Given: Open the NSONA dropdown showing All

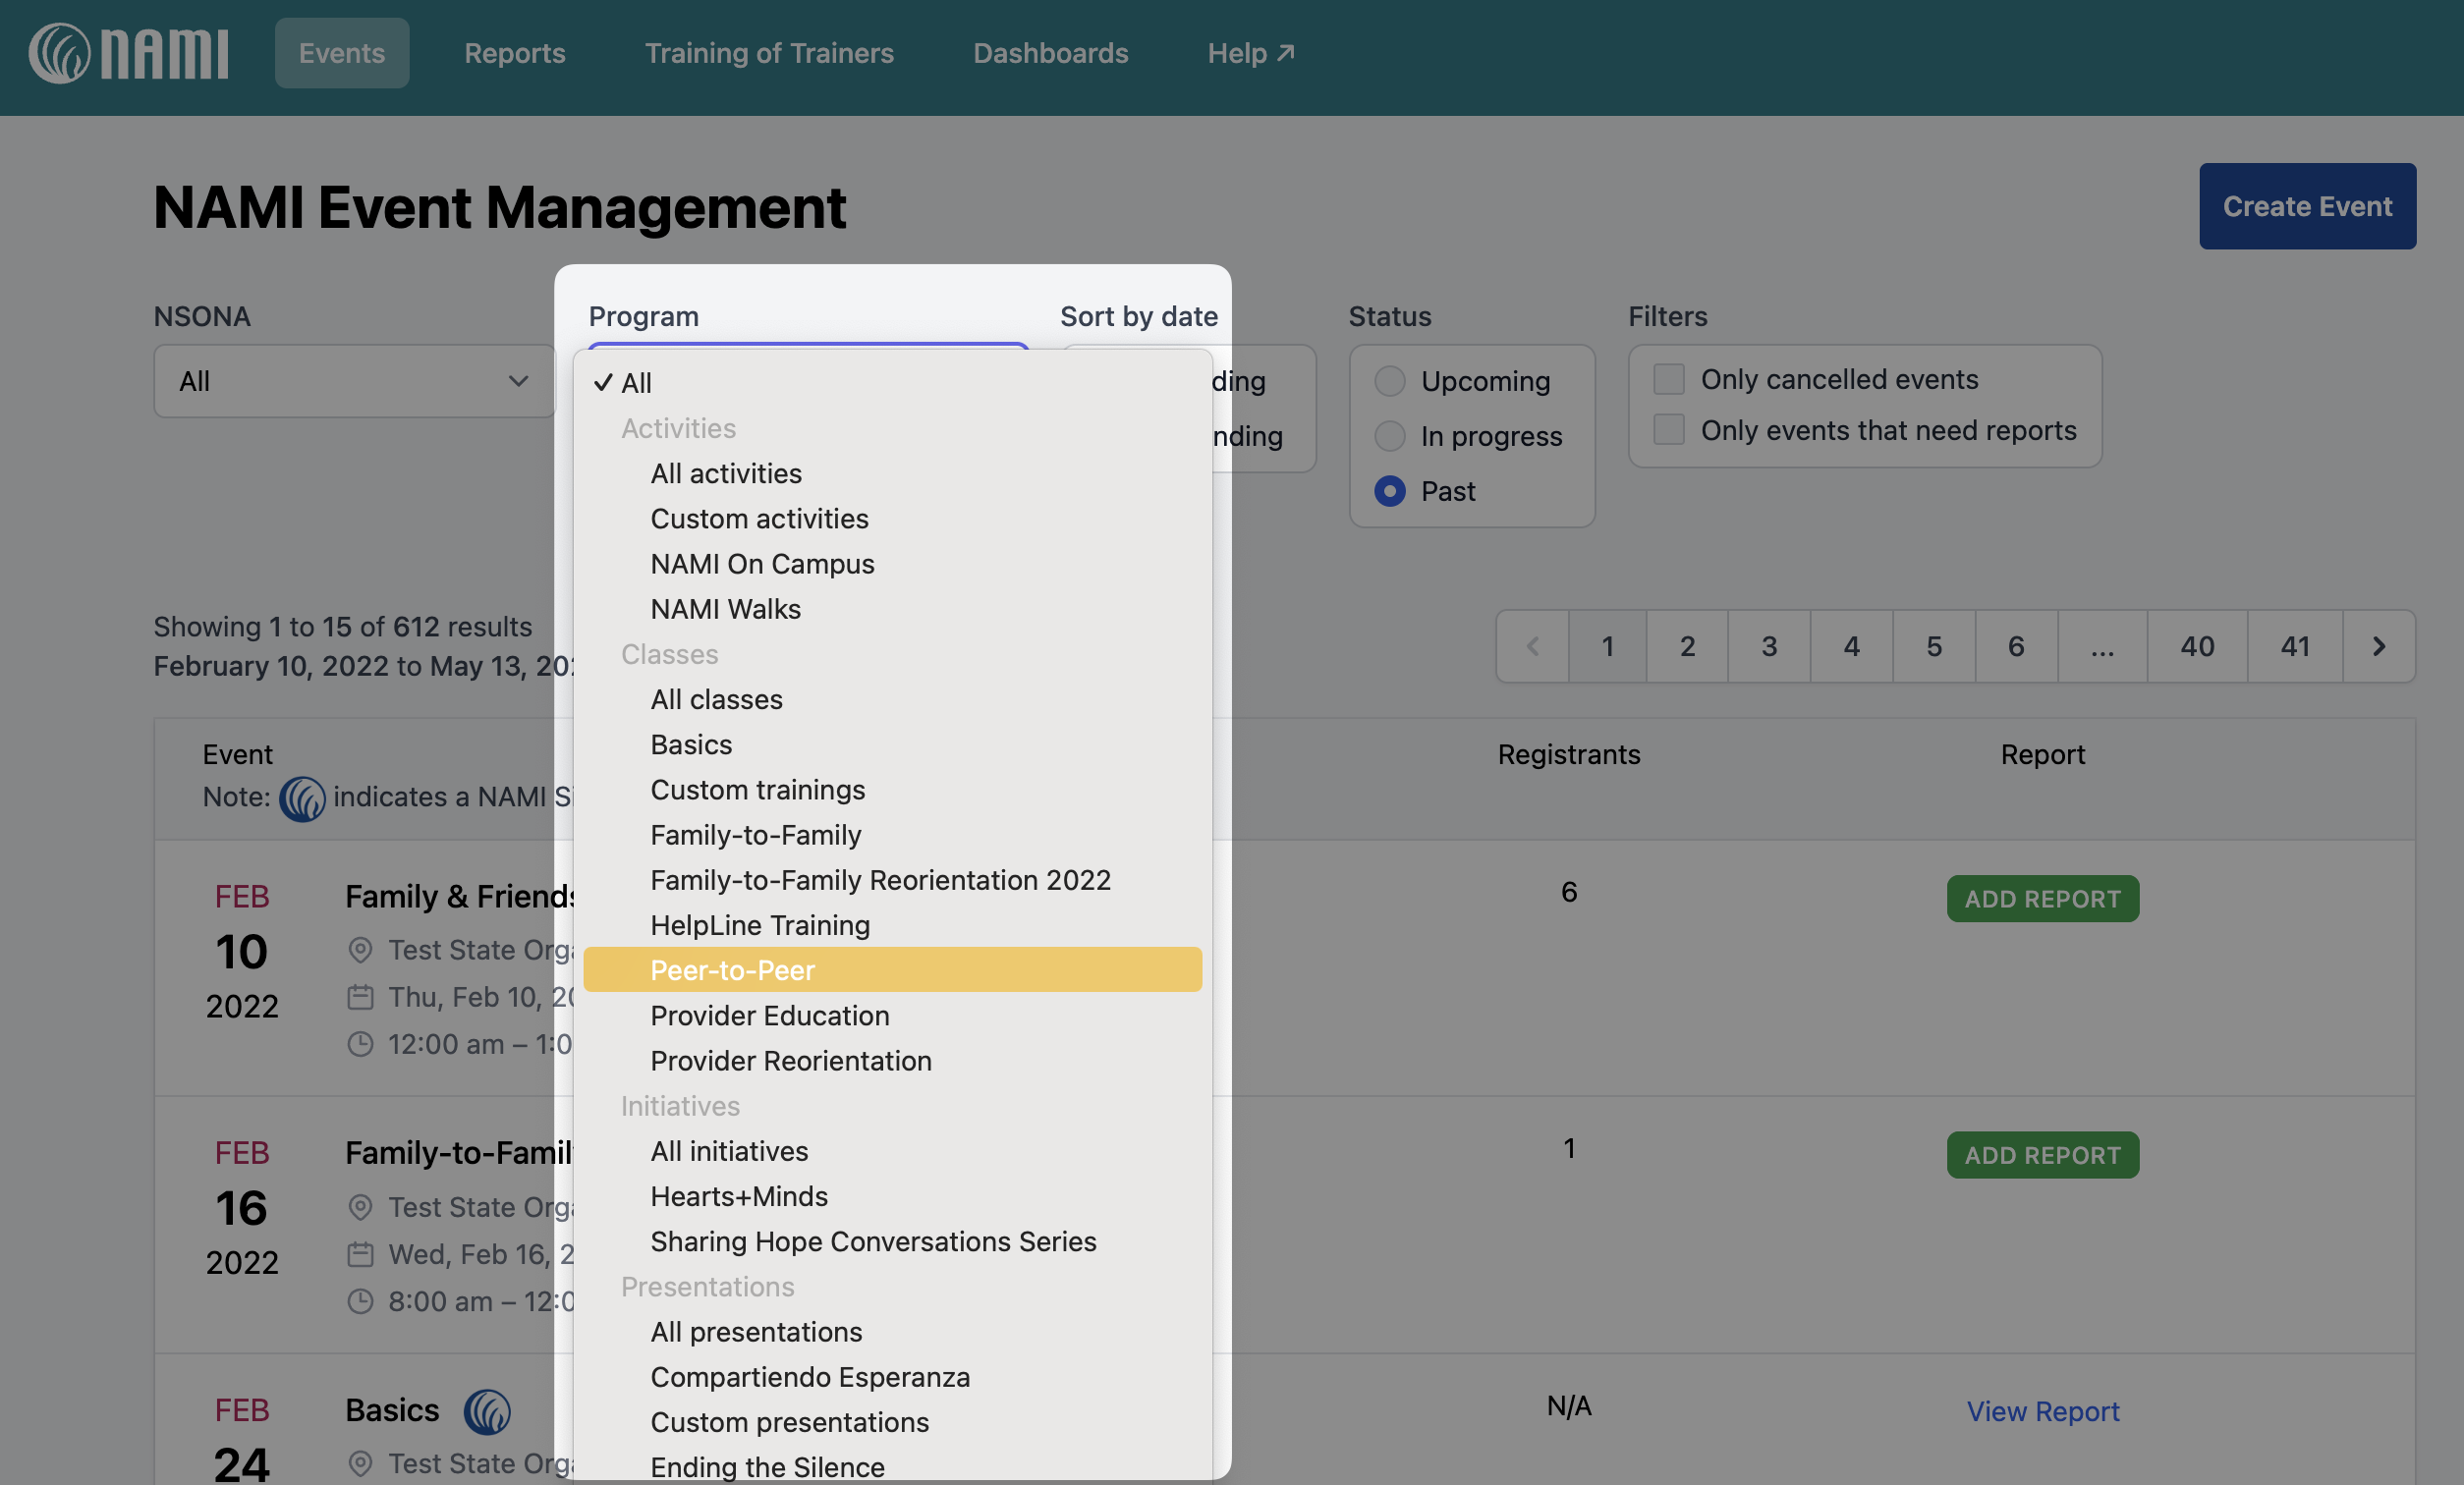Looking at the screenshot, I should point(354,381).
